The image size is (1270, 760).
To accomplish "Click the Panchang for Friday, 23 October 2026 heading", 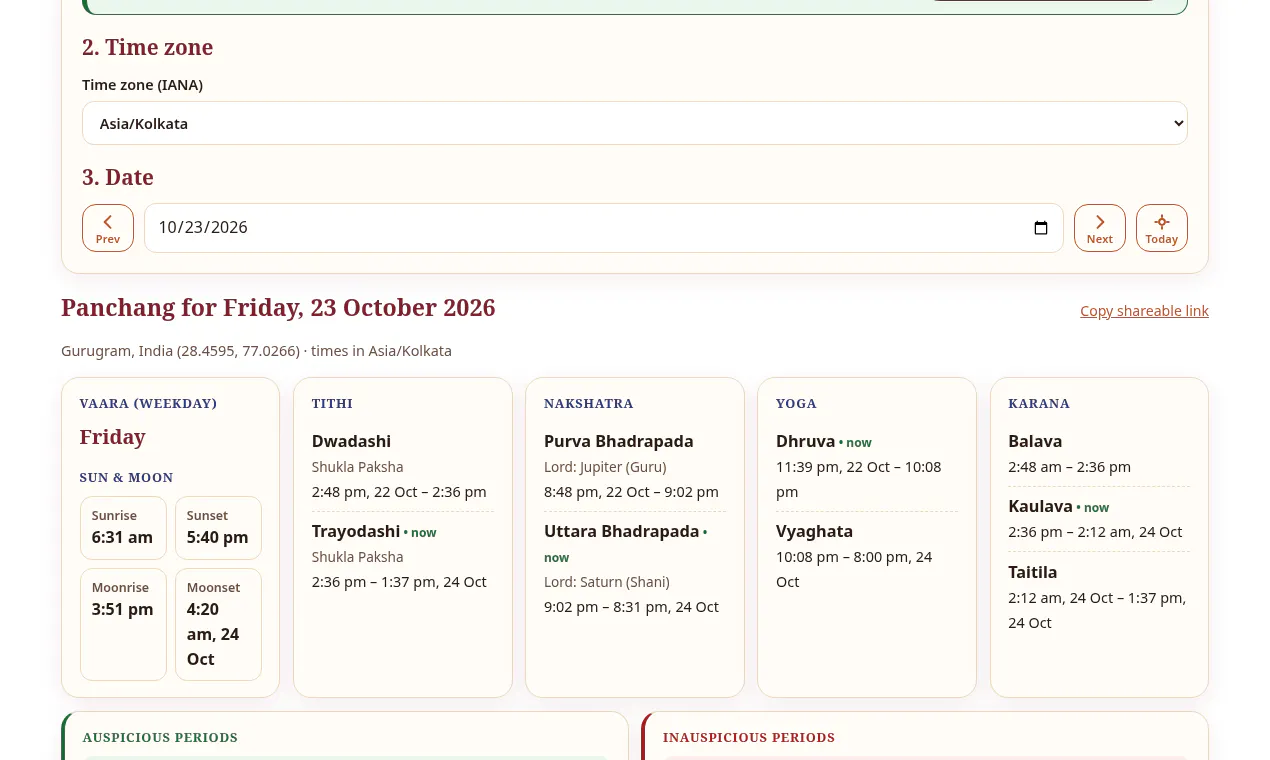I will 278,308.
